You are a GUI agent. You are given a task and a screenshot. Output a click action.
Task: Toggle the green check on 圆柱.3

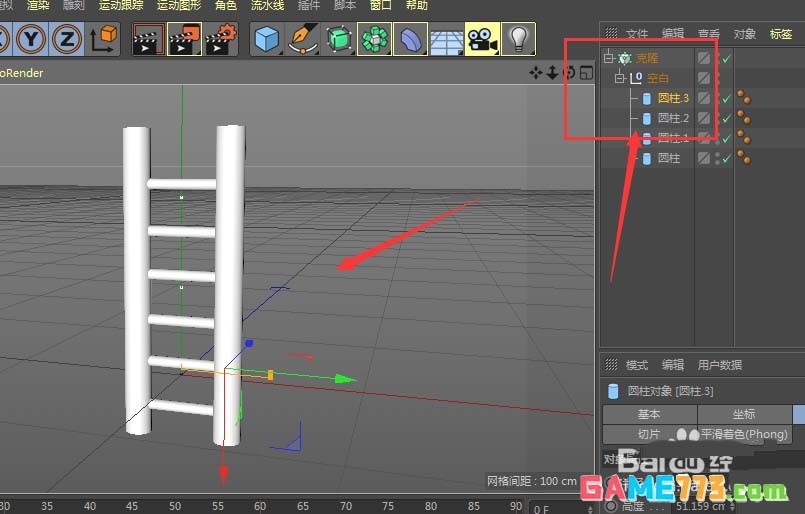pos(726,99)
